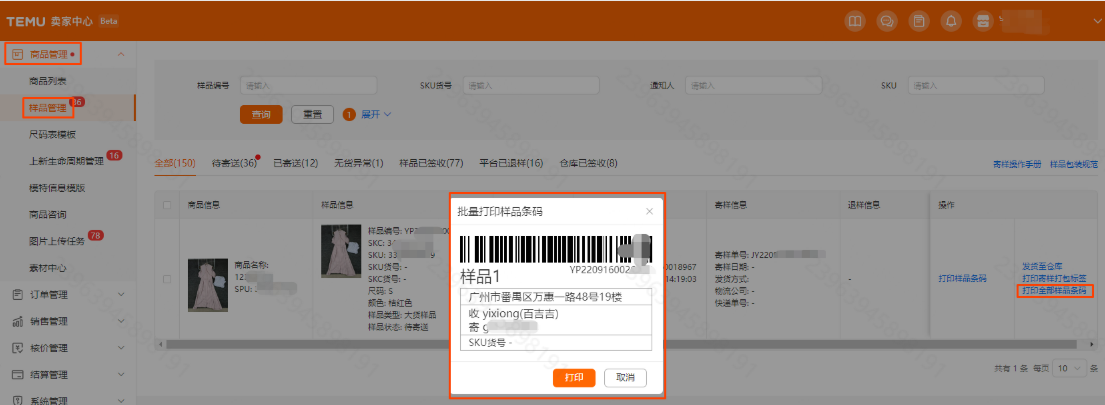The image size is (1105, 405).
Task: Focus the 通知人 input field
Action: (754, 85)
